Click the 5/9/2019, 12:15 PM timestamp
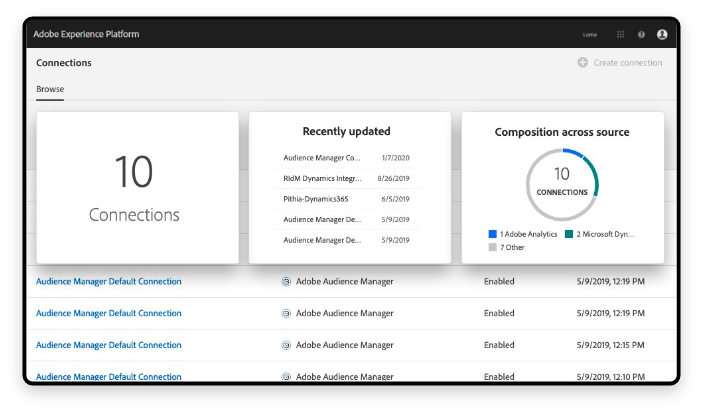703x414 pixels. (x=611, y=345)
